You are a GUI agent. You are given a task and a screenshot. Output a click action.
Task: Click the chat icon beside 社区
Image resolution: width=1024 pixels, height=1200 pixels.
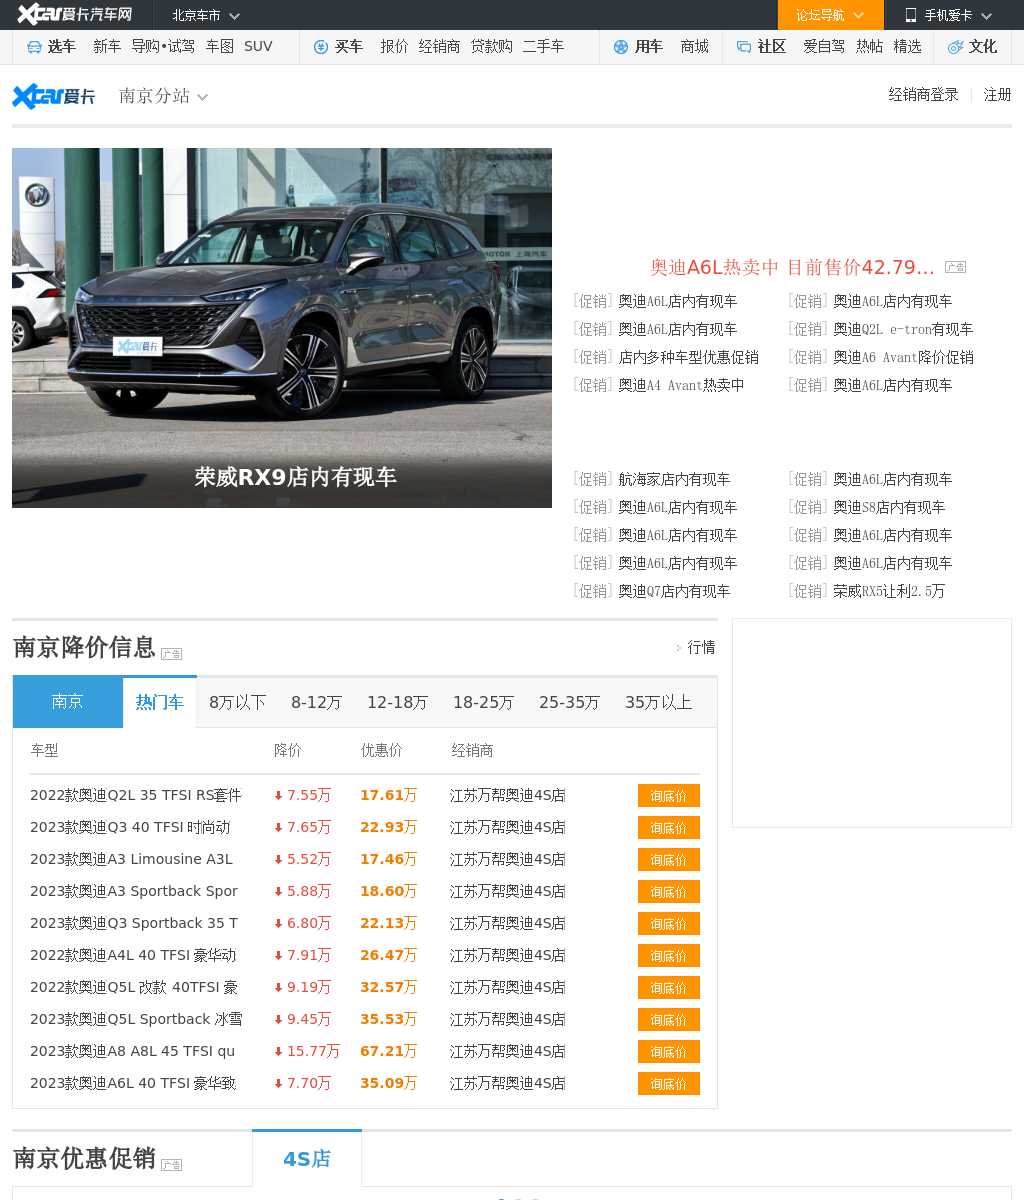[x=743, y=47]
